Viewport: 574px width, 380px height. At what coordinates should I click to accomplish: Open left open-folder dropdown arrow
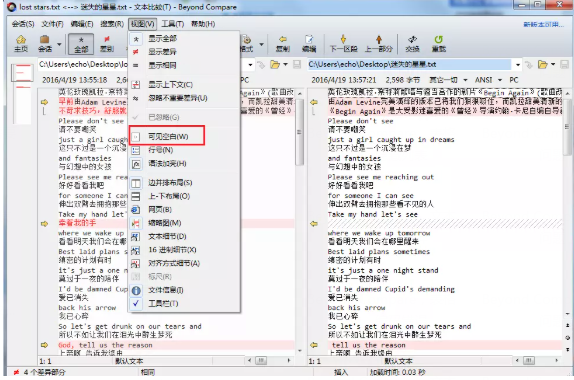(285, 65)
